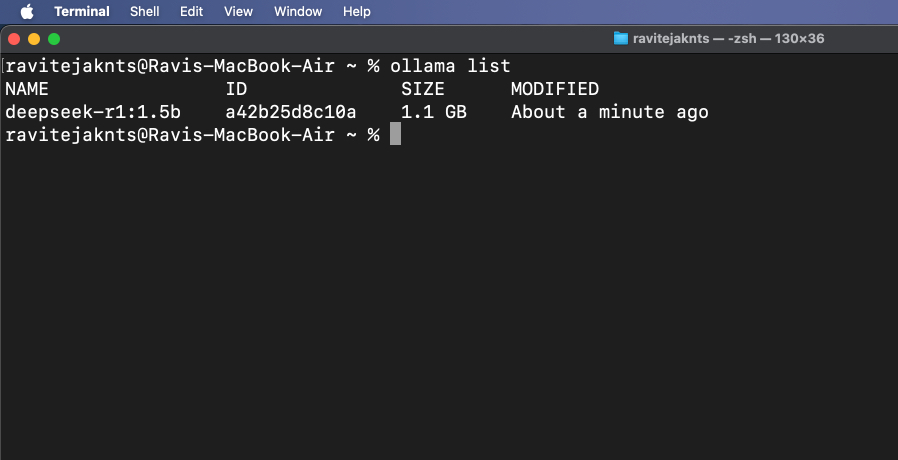The image size is (898, 460).
Task: Open the Window menu
Action: click(298, 12)
